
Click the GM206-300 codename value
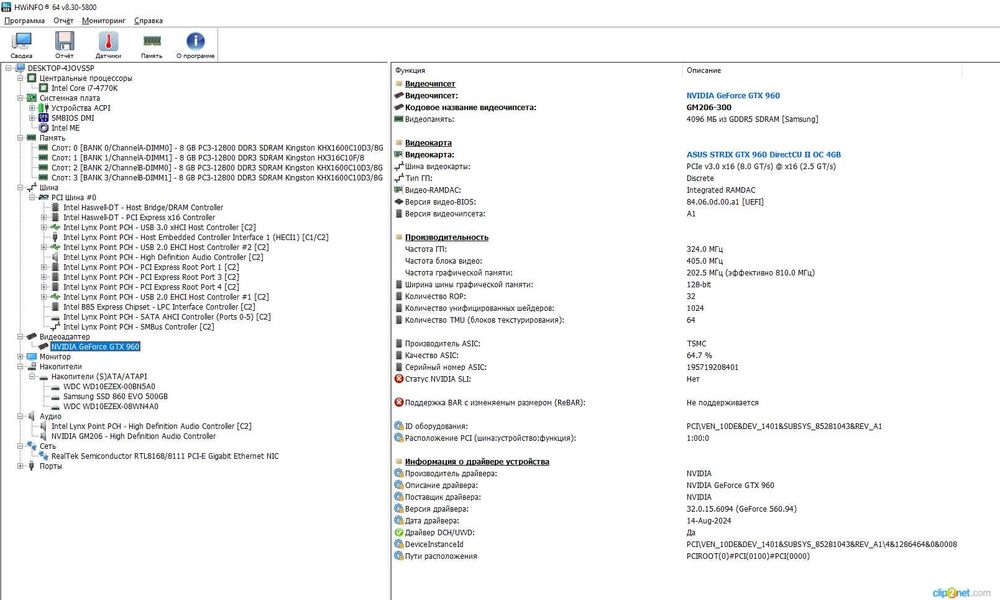pos(709,107)
